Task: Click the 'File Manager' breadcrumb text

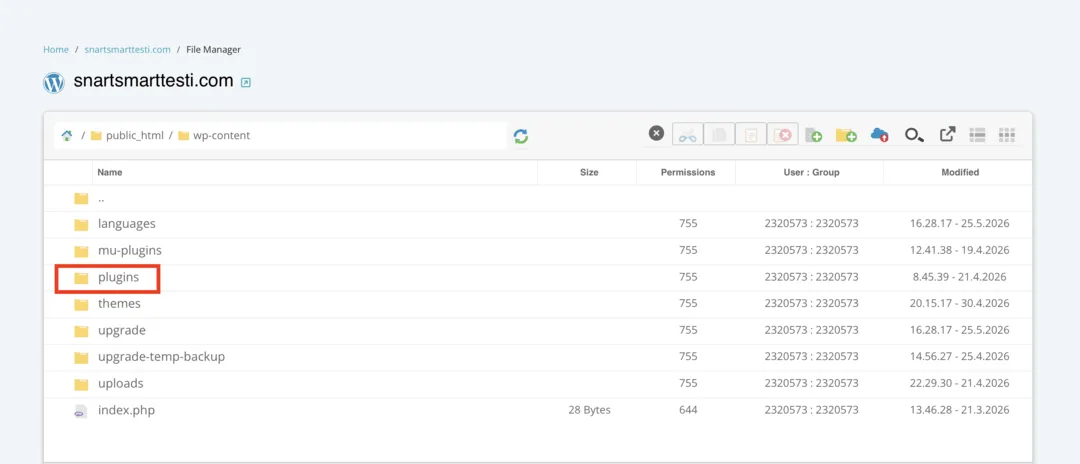Action: pyautogui.click(x=214, y=50)
